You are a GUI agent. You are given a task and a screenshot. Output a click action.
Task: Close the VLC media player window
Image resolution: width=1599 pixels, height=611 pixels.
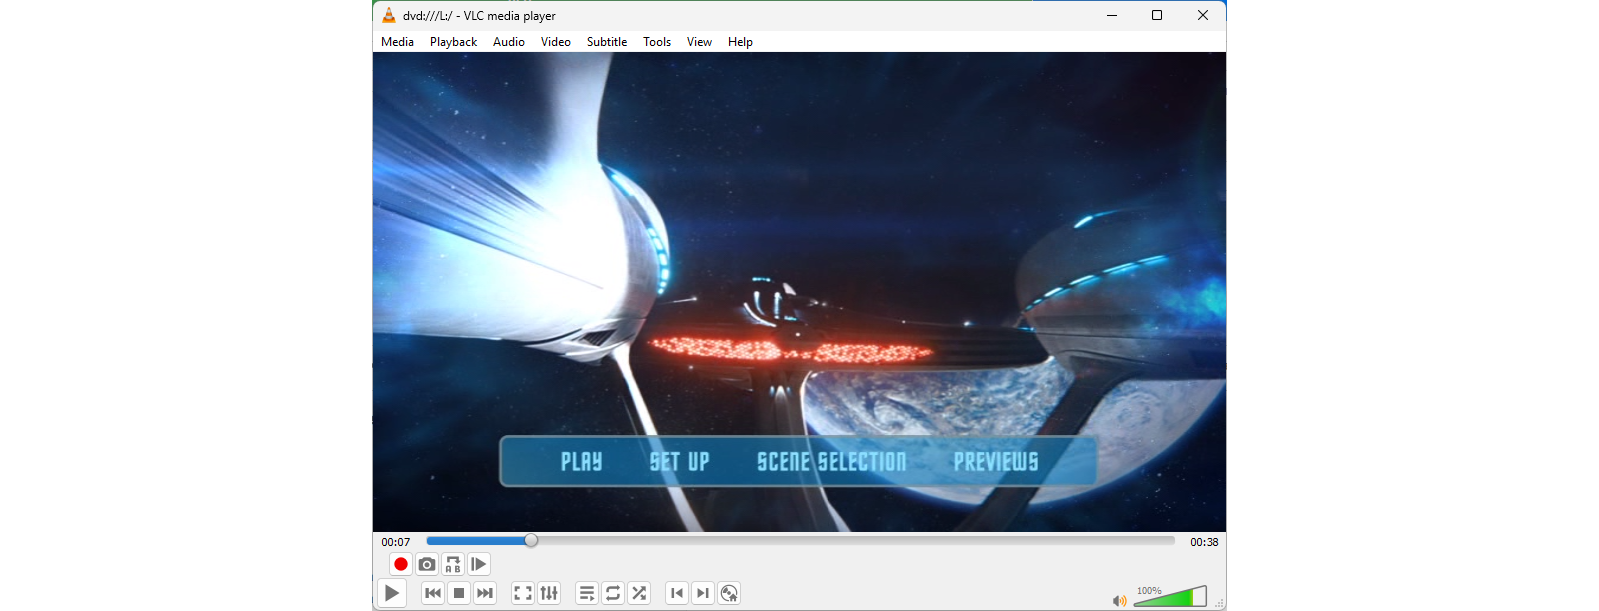point(1203,15)
